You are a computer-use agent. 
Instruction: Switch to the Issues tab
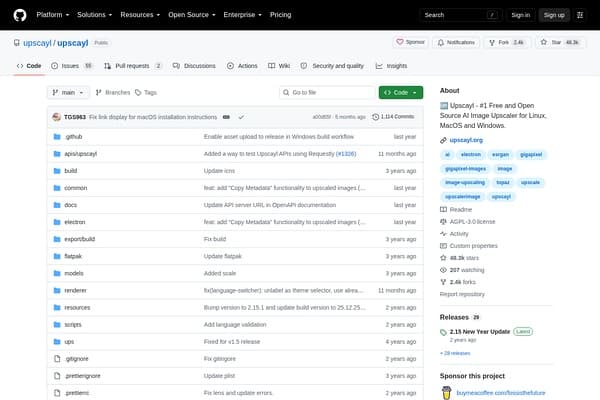[x=72, y=66]
